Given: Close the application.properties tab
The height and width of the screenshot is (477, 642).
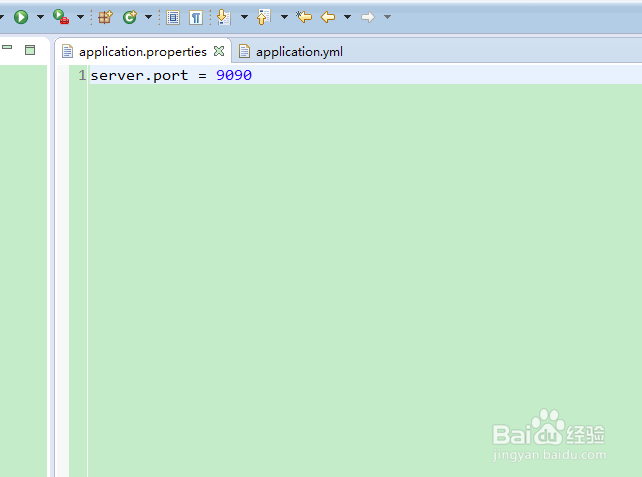Looking at the screenshot, I should (219, 51).
